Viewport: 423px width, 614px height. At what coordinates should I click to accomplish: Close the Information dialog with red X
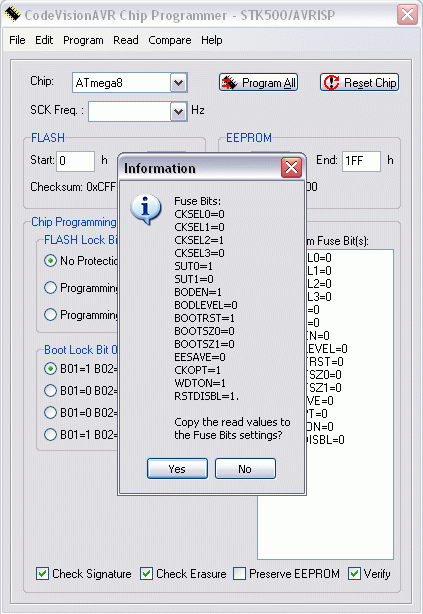pos(291,168)
